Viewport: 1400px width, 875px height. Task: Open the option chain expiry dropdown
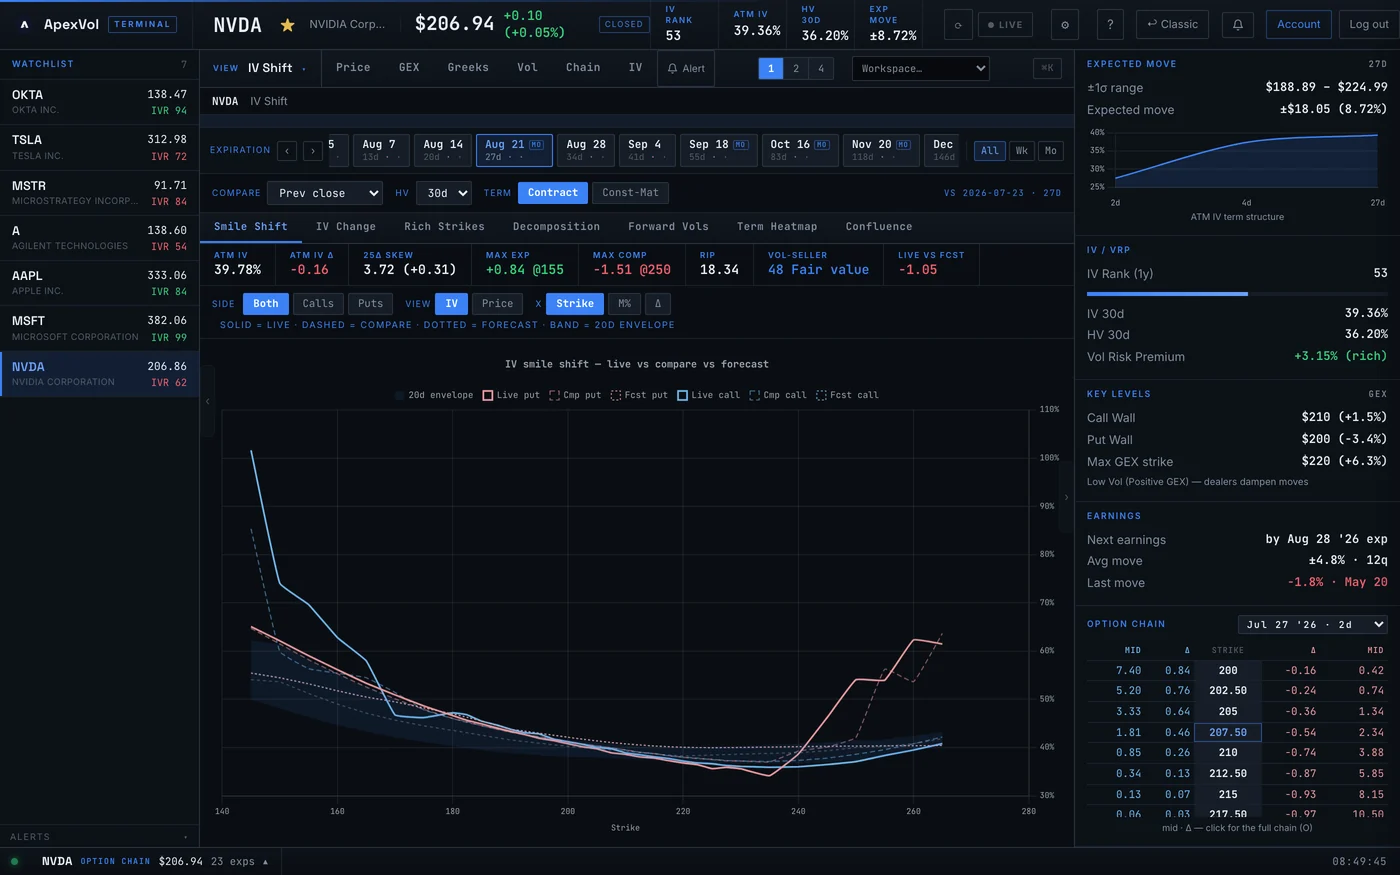[x=1313, y=624]
